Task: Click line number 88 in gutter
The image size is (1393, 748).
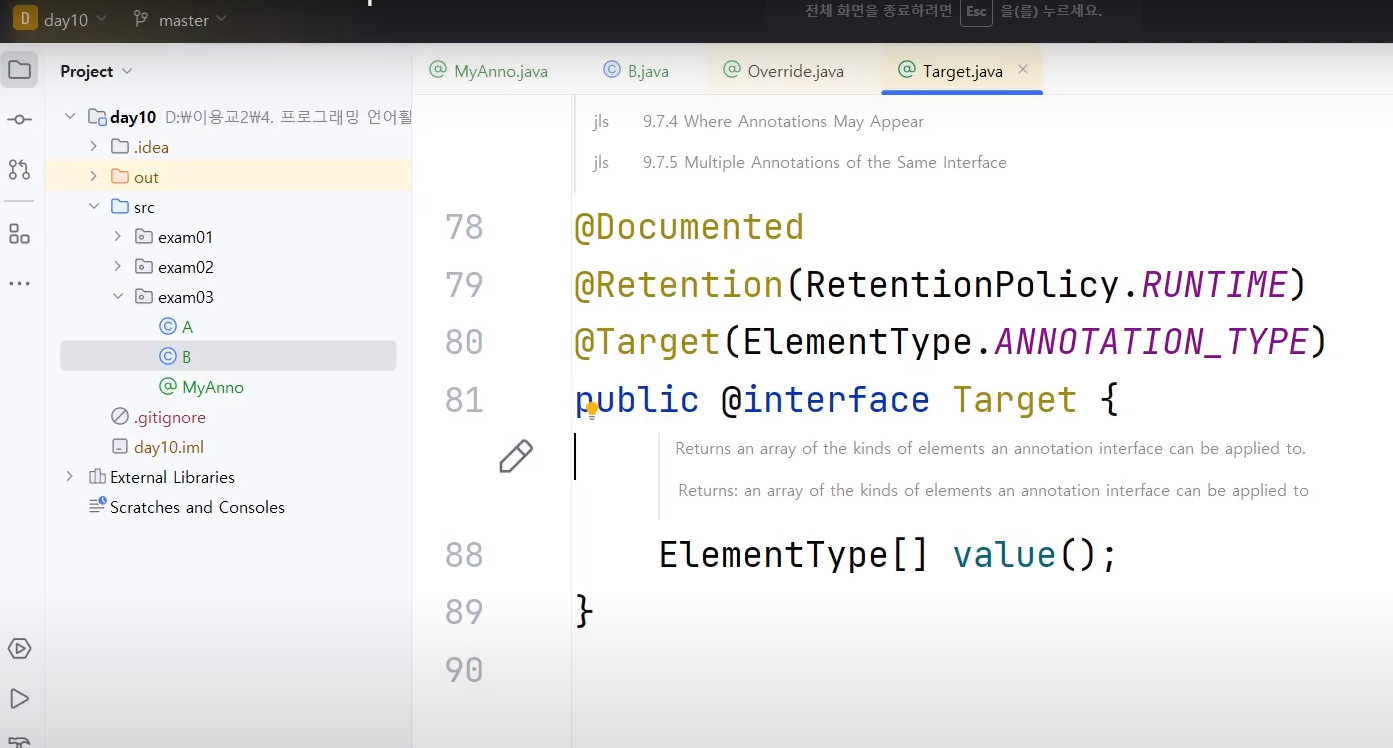Action: (x=464, y=554)
